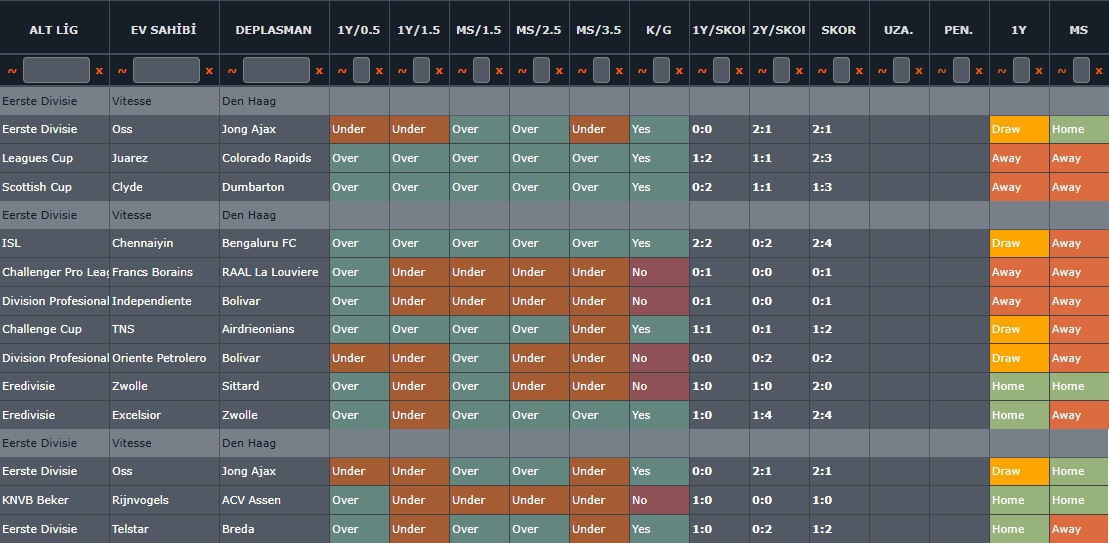Select the Excelsior home team cell
Image resolution: width=1109 pixels, height=543 pixels.
164,414
